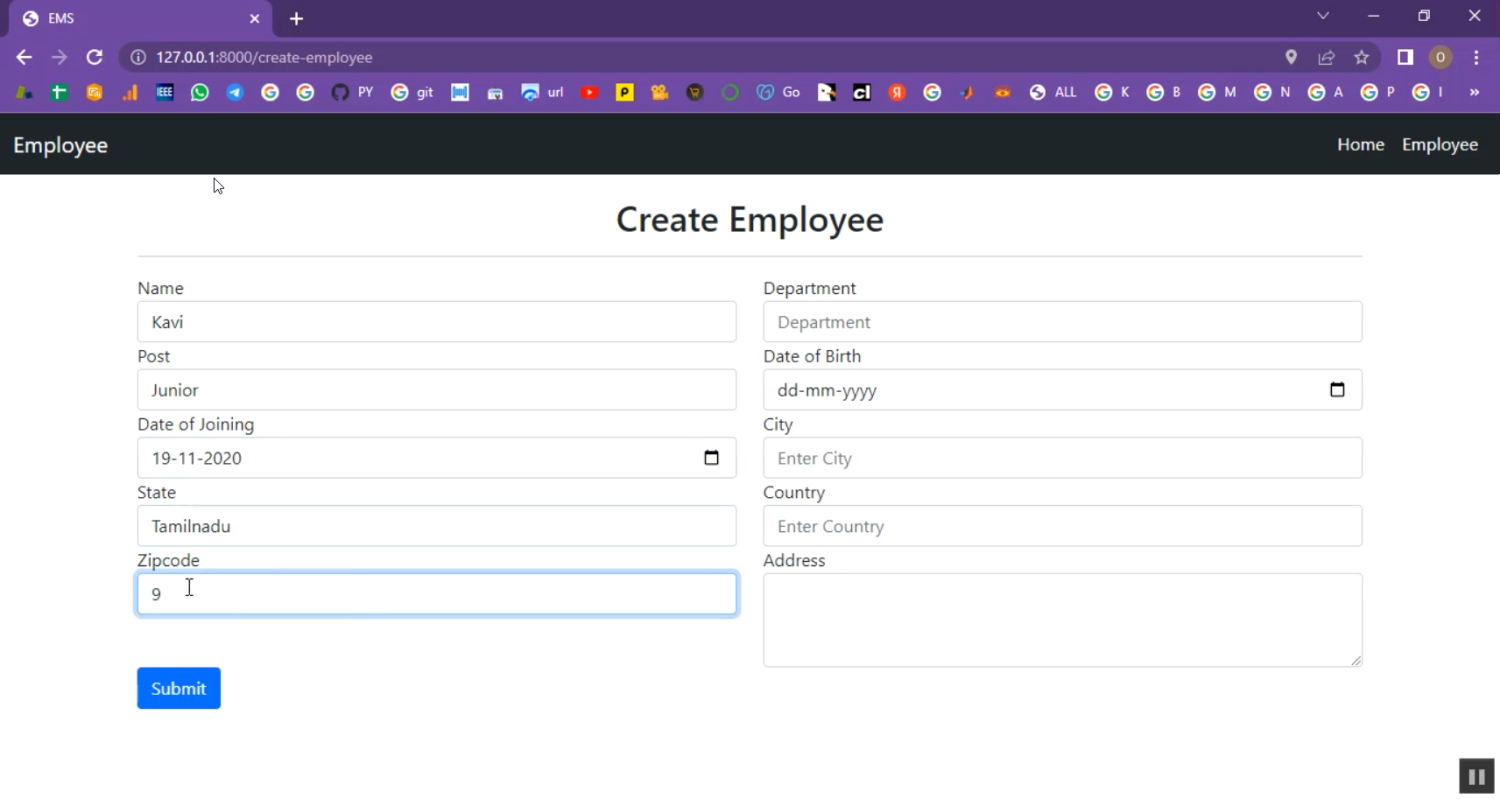The image size is (1500, 799).
Task: Toggle the browser side panel
Action: point(1405,58)
